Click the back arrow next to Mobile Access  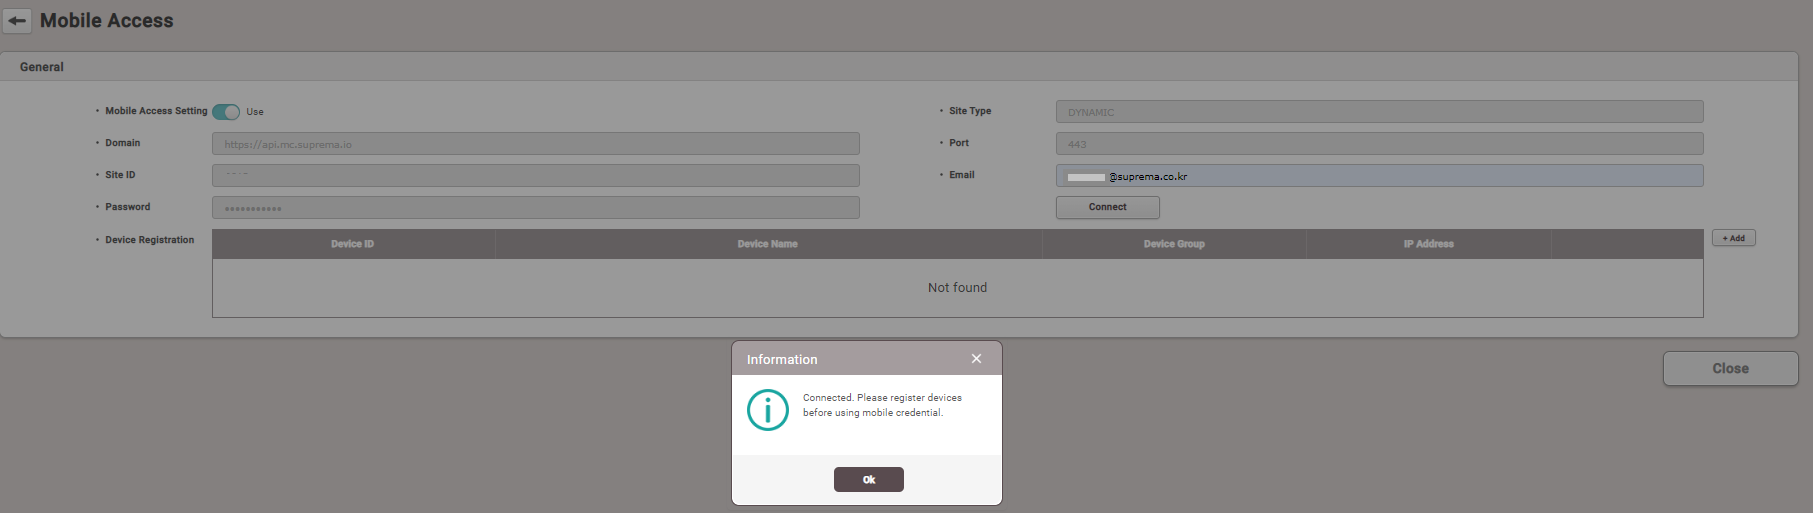click(17, 20)
